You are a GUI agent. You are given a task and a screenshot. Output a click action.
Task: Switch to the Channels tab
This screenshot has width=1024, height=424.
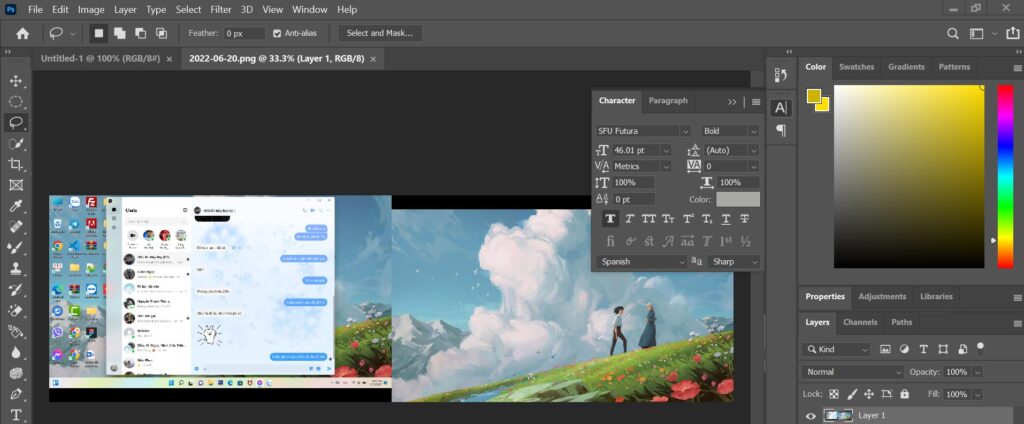(x=860, y=322)
